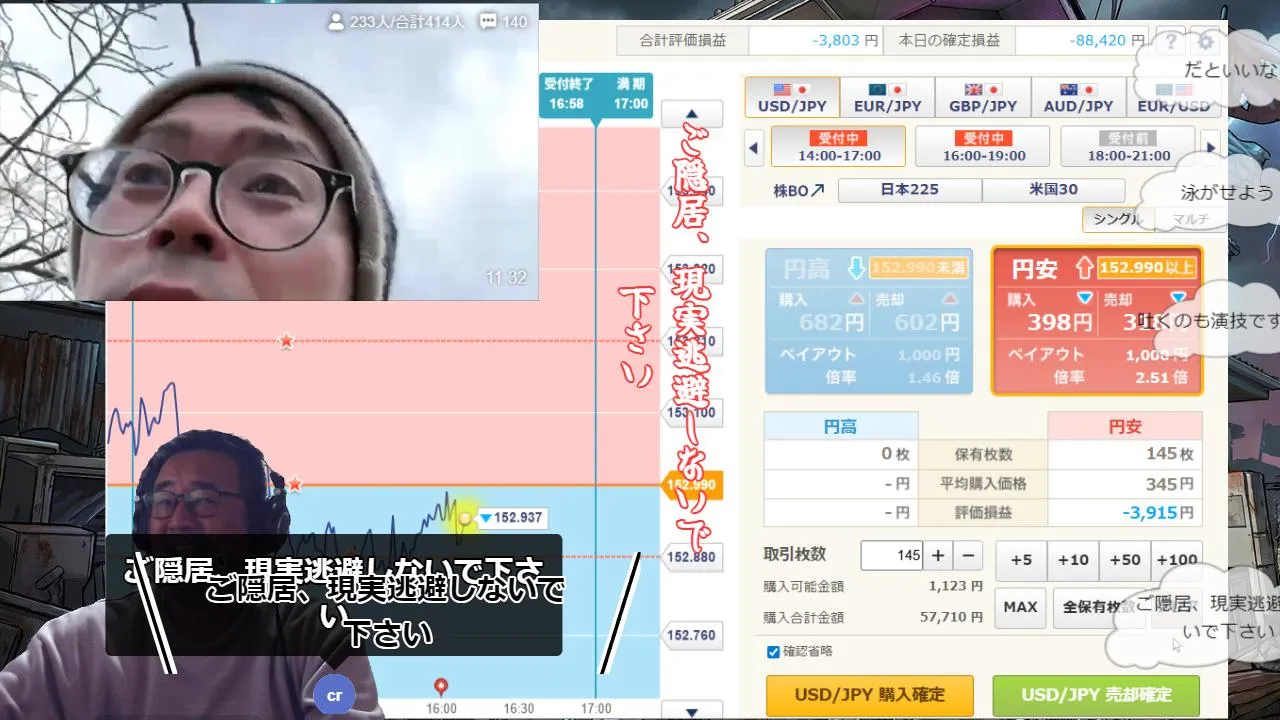Click the 購入合計金額 value 57,710 円
The height and width of the screenshot is (720, 1280).
[x=951, y=617]
